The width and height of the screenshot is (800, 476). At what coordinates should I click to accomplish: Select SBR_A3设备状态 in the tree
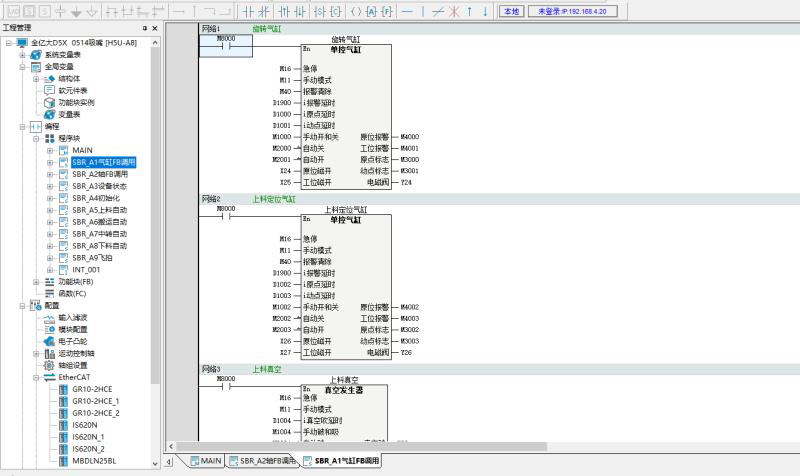coord(99,186)
